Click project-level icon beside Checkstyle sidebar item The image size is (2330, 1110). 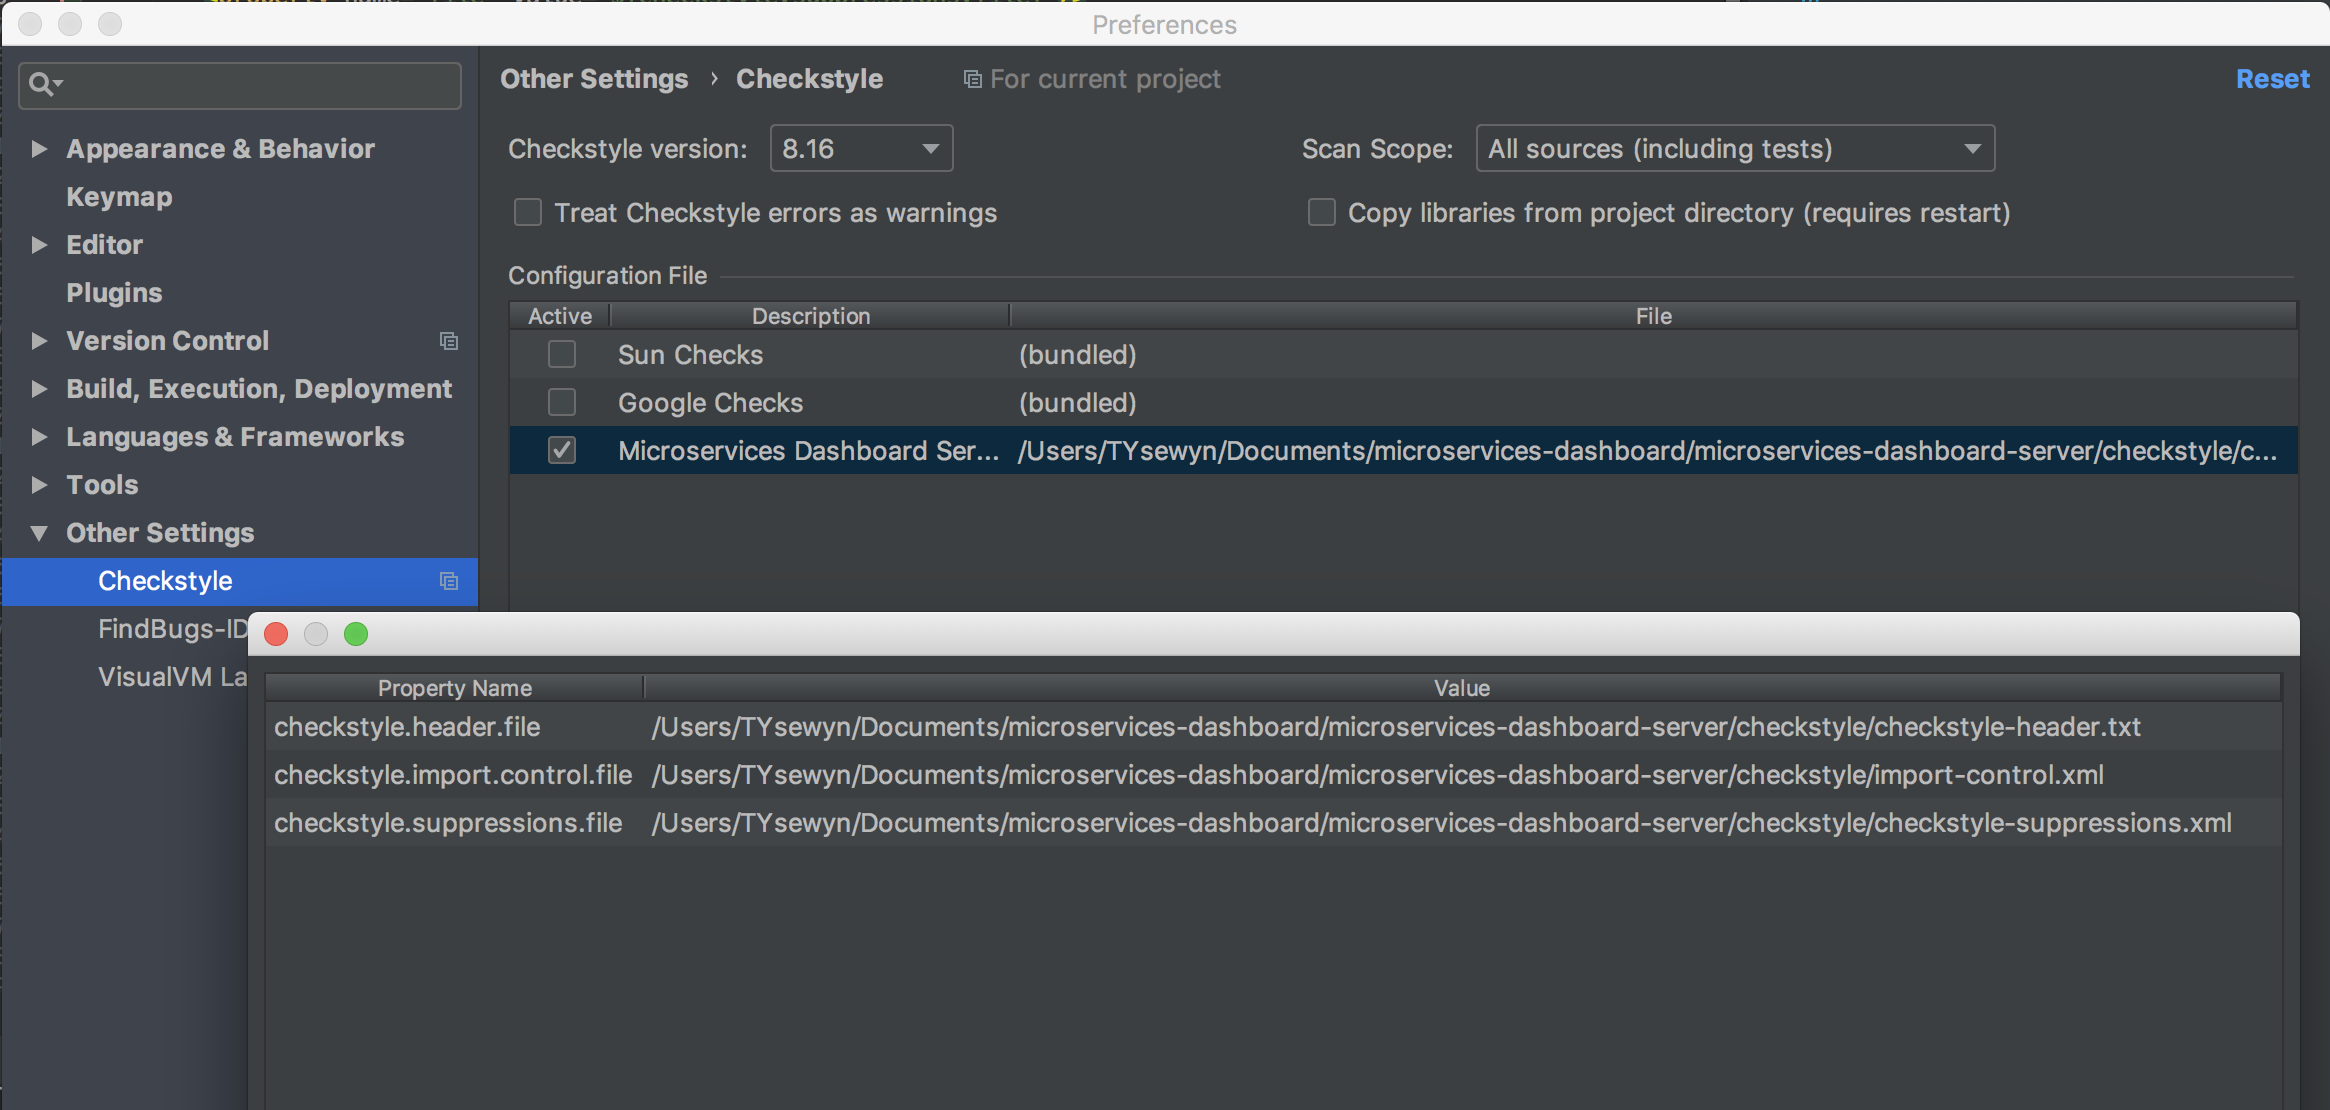tap(449, 582)
